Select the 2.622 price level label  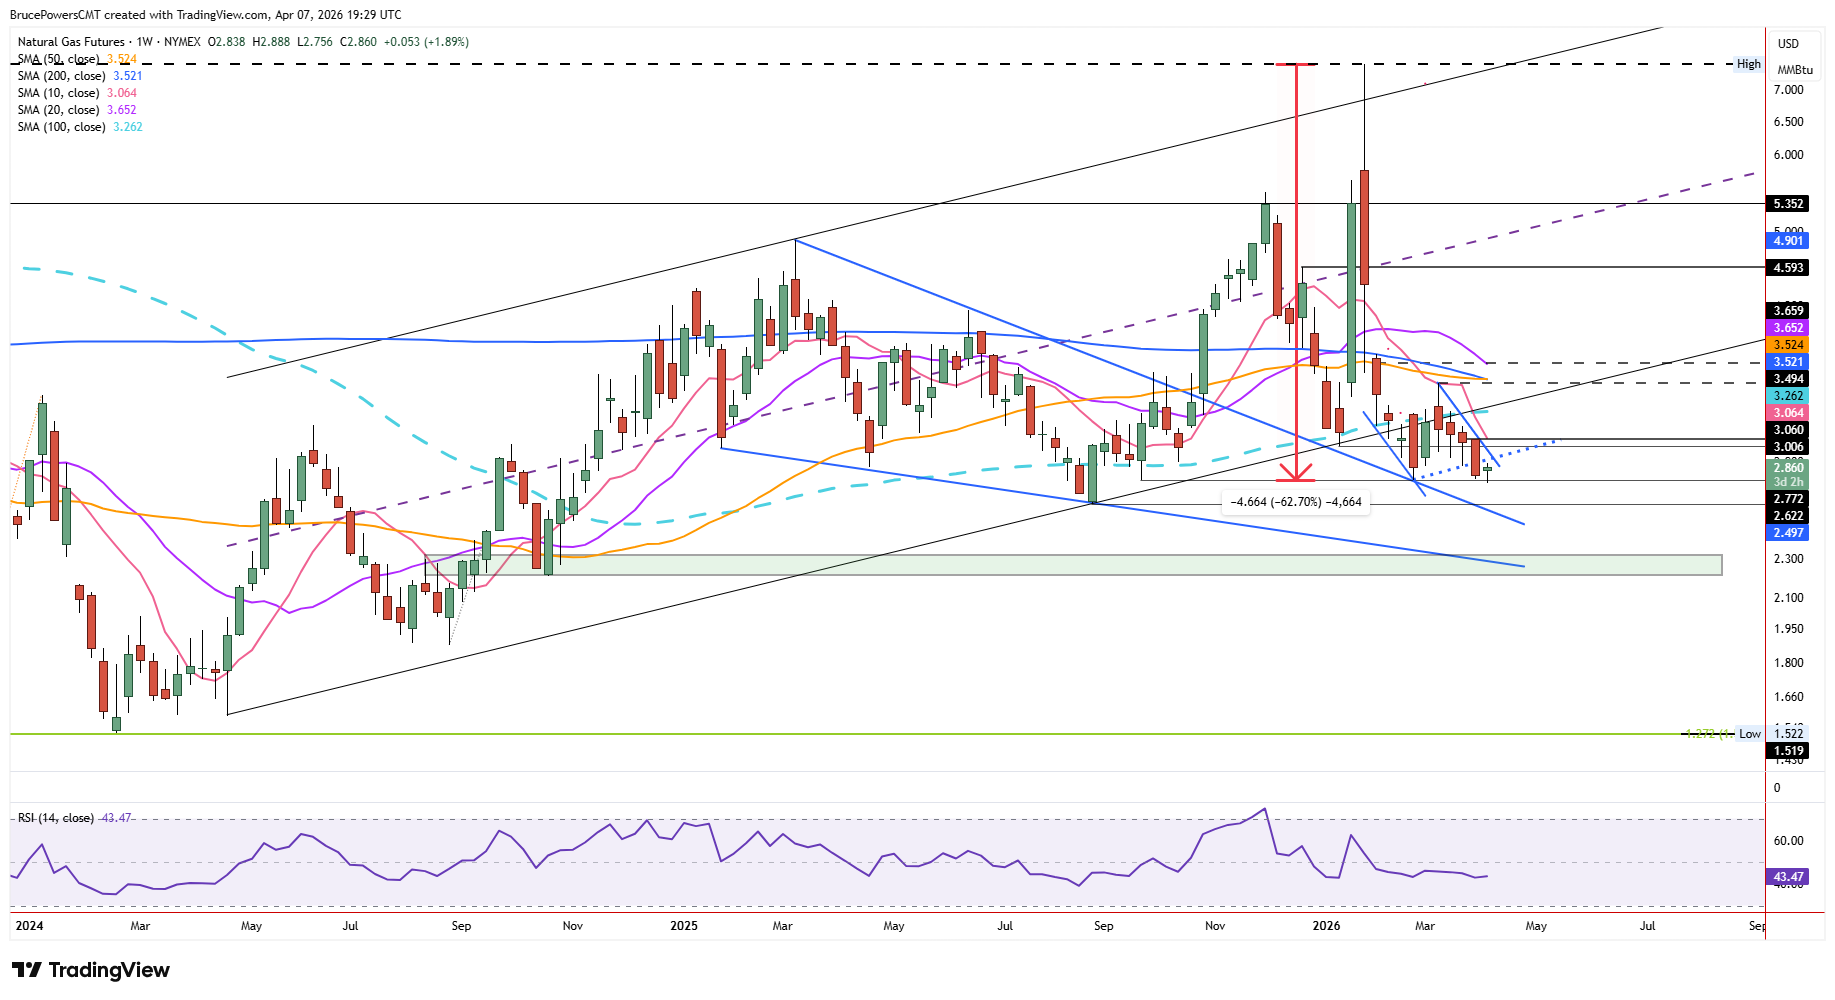click(1788, 516)
